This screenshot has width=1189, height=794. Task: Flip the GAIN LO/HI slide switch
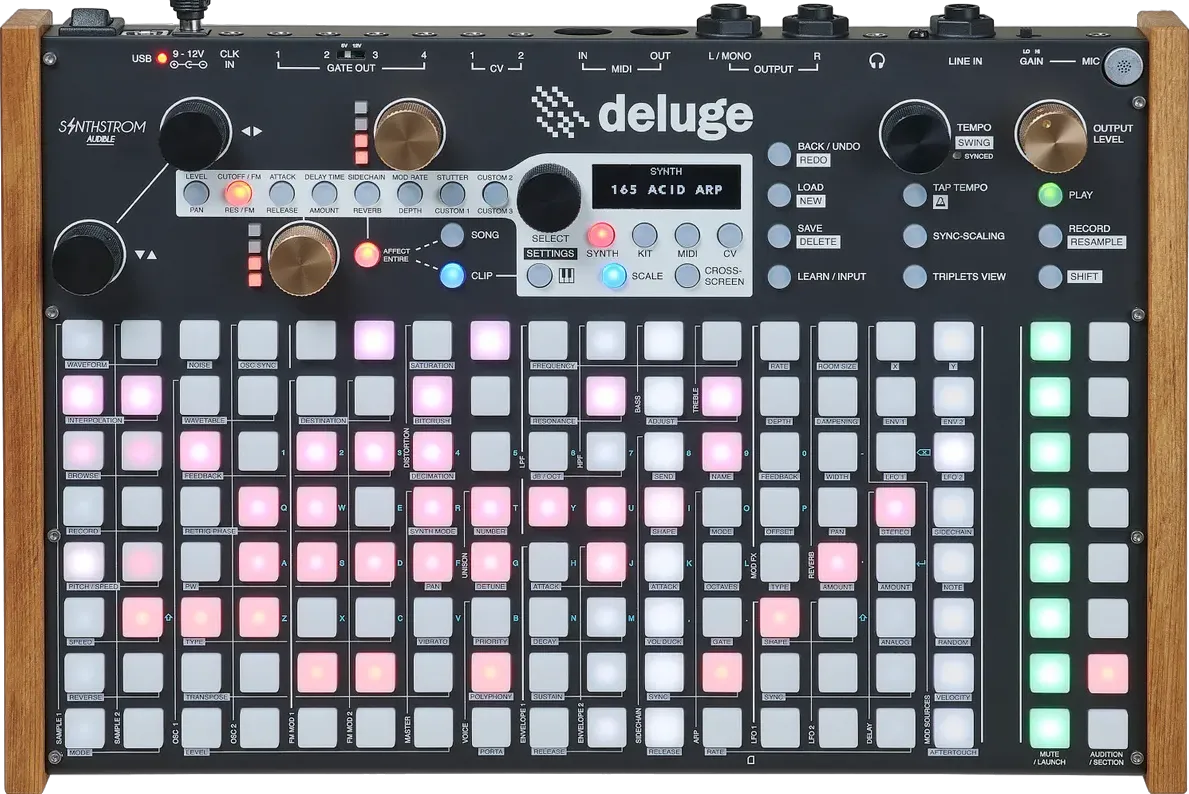(1026, 34)
